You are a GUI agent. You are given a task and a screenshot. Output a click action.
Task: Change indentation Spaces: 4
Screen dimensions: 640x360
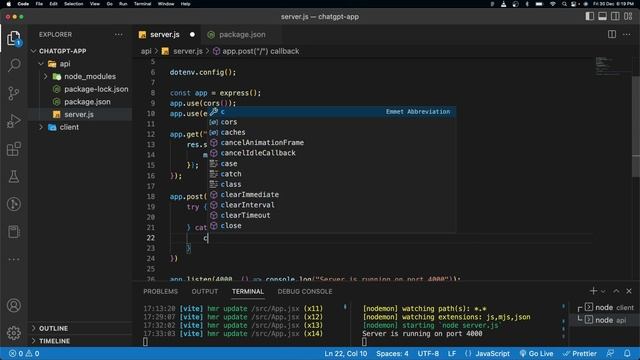tap(392, 353)
